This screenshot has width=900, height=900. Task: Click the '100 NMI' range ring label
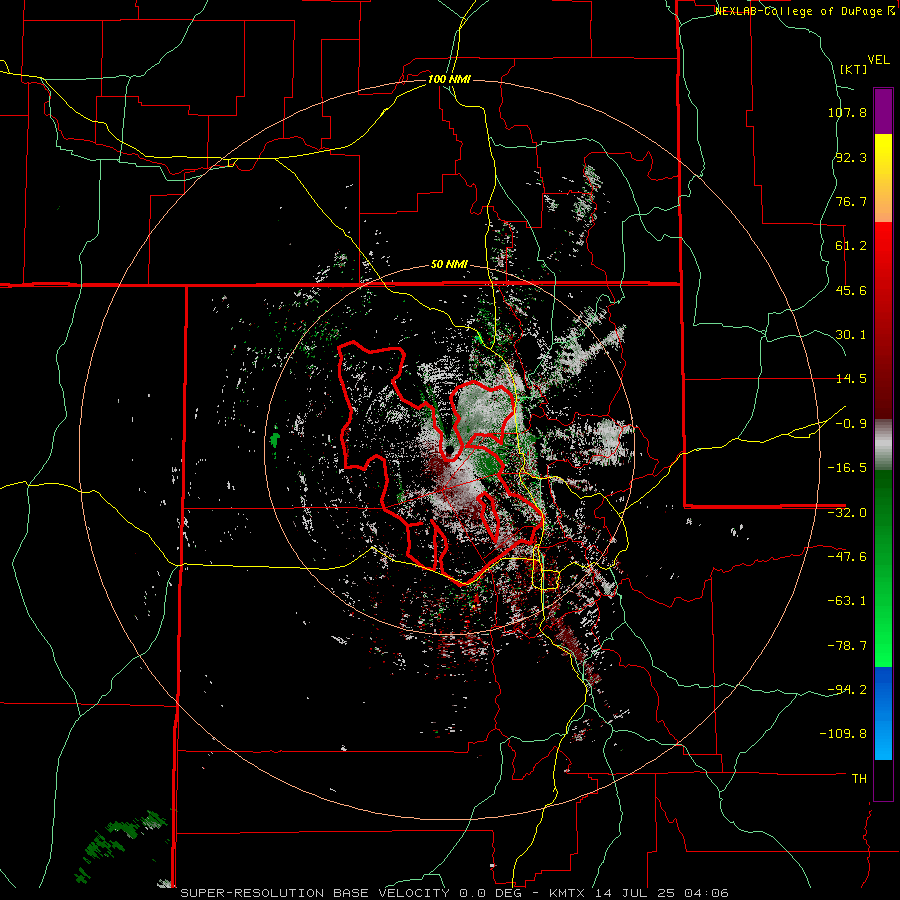coord(449,79)
